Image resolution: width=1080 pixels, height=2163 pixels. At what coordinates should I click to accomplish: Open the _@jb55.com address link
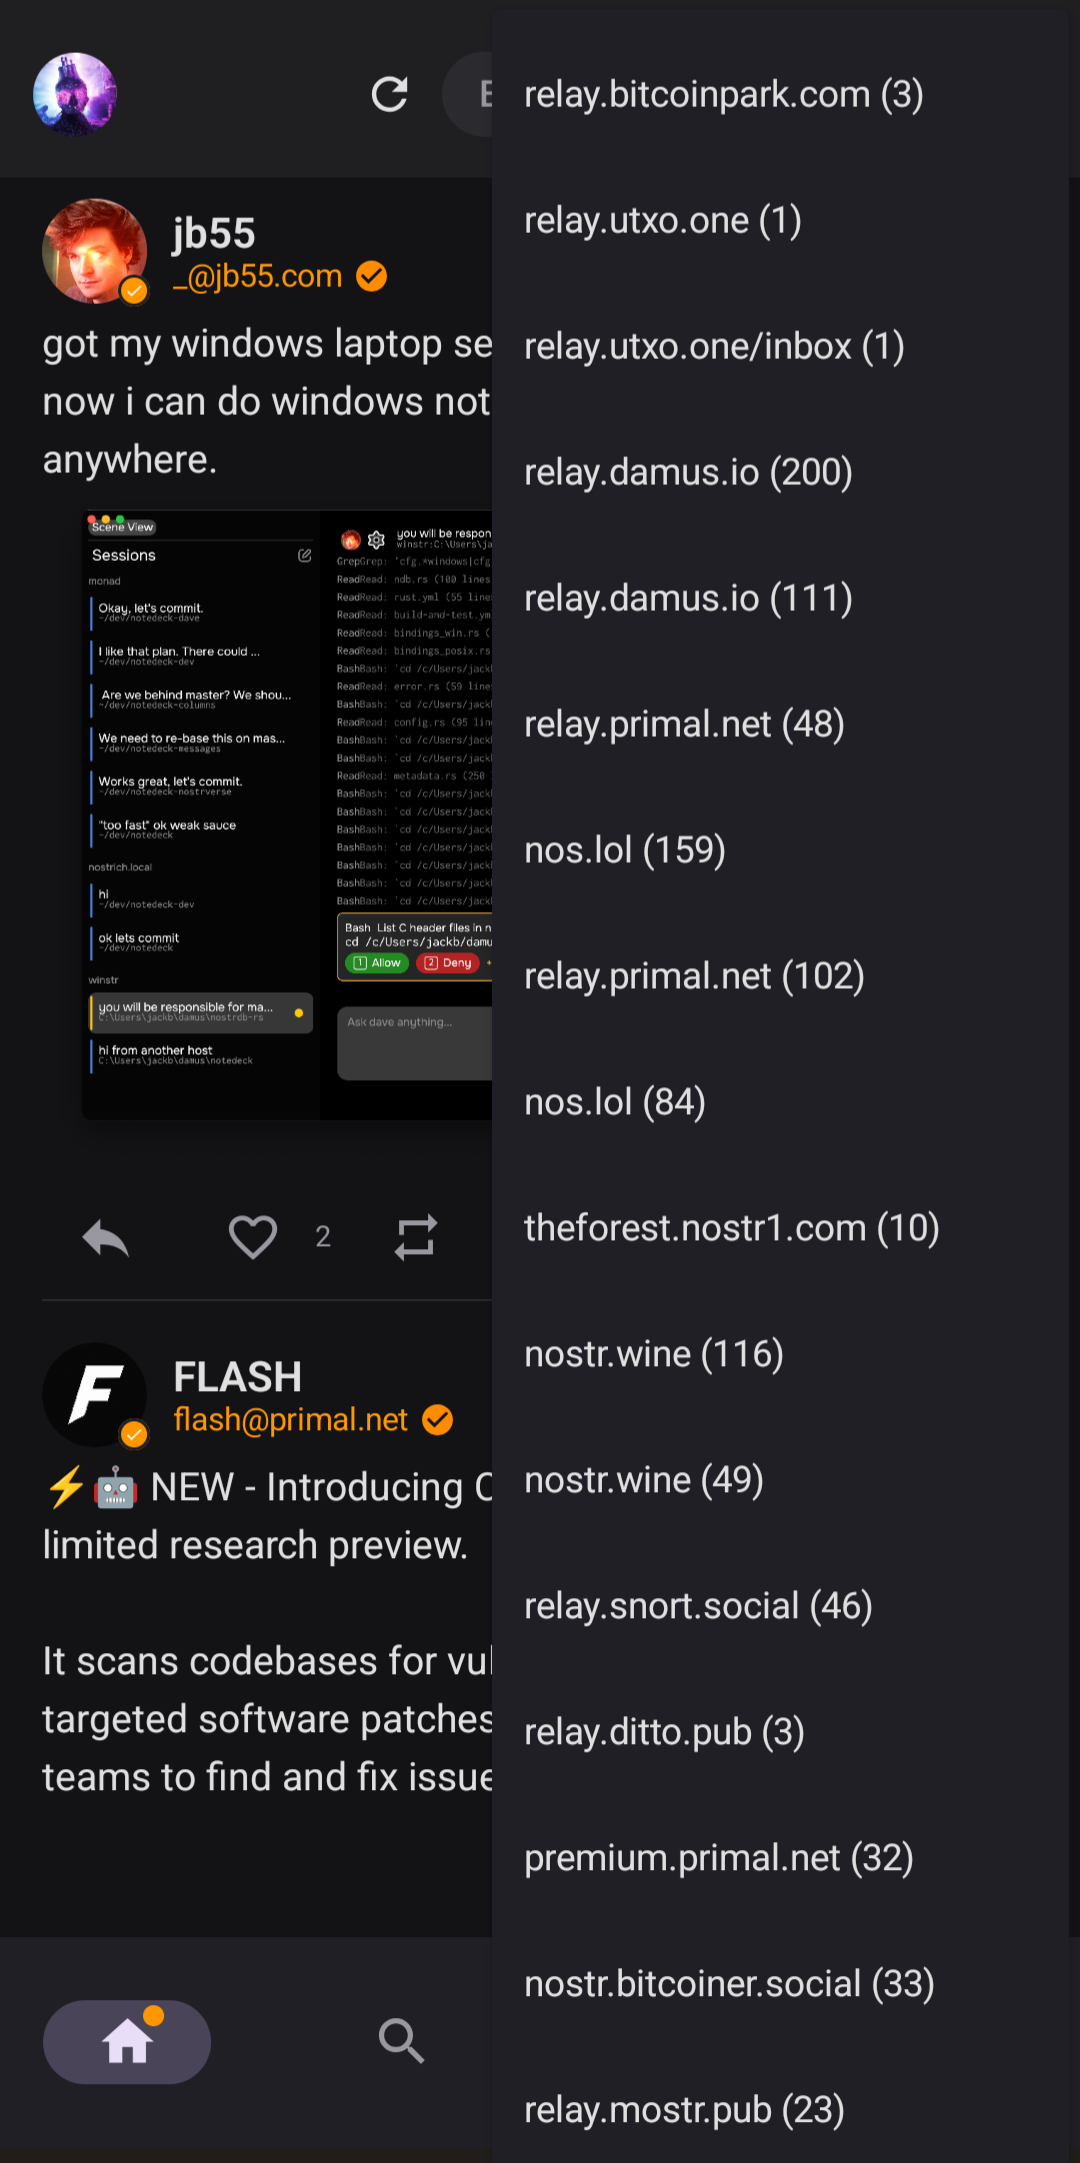[258, 276]
